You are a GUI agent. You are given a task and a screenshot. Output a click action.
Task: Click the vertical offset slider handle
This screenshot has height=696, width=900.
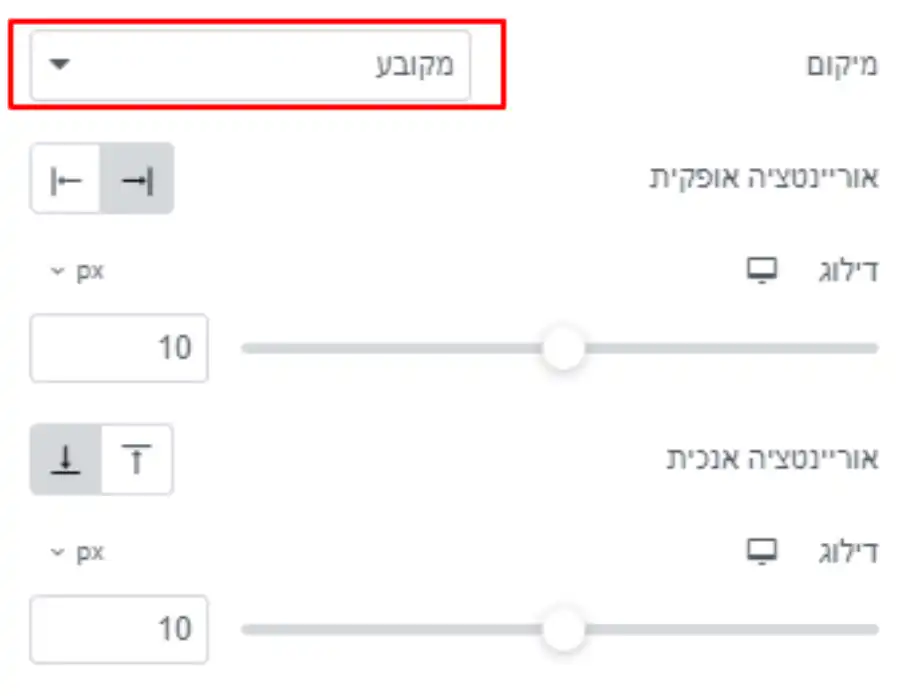[x=563, y=629]
